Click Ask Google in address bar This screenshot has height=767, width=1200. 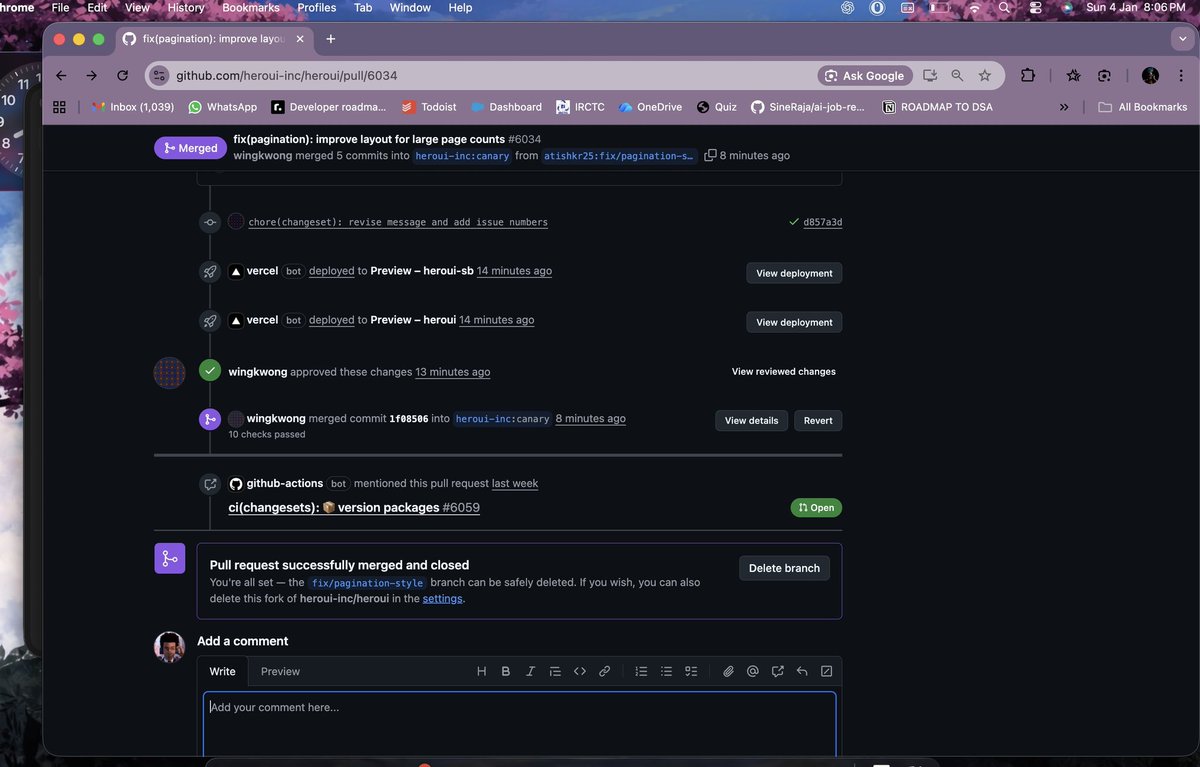(865, 76)
